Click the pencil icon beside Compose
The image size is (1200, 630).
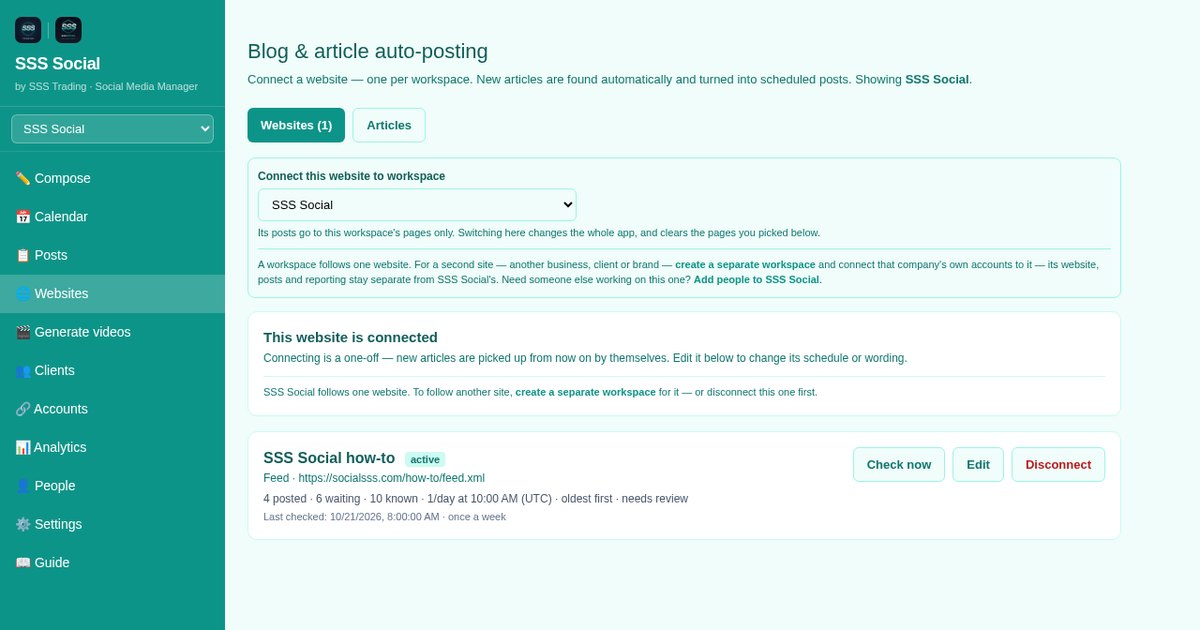tap(23, 178)
